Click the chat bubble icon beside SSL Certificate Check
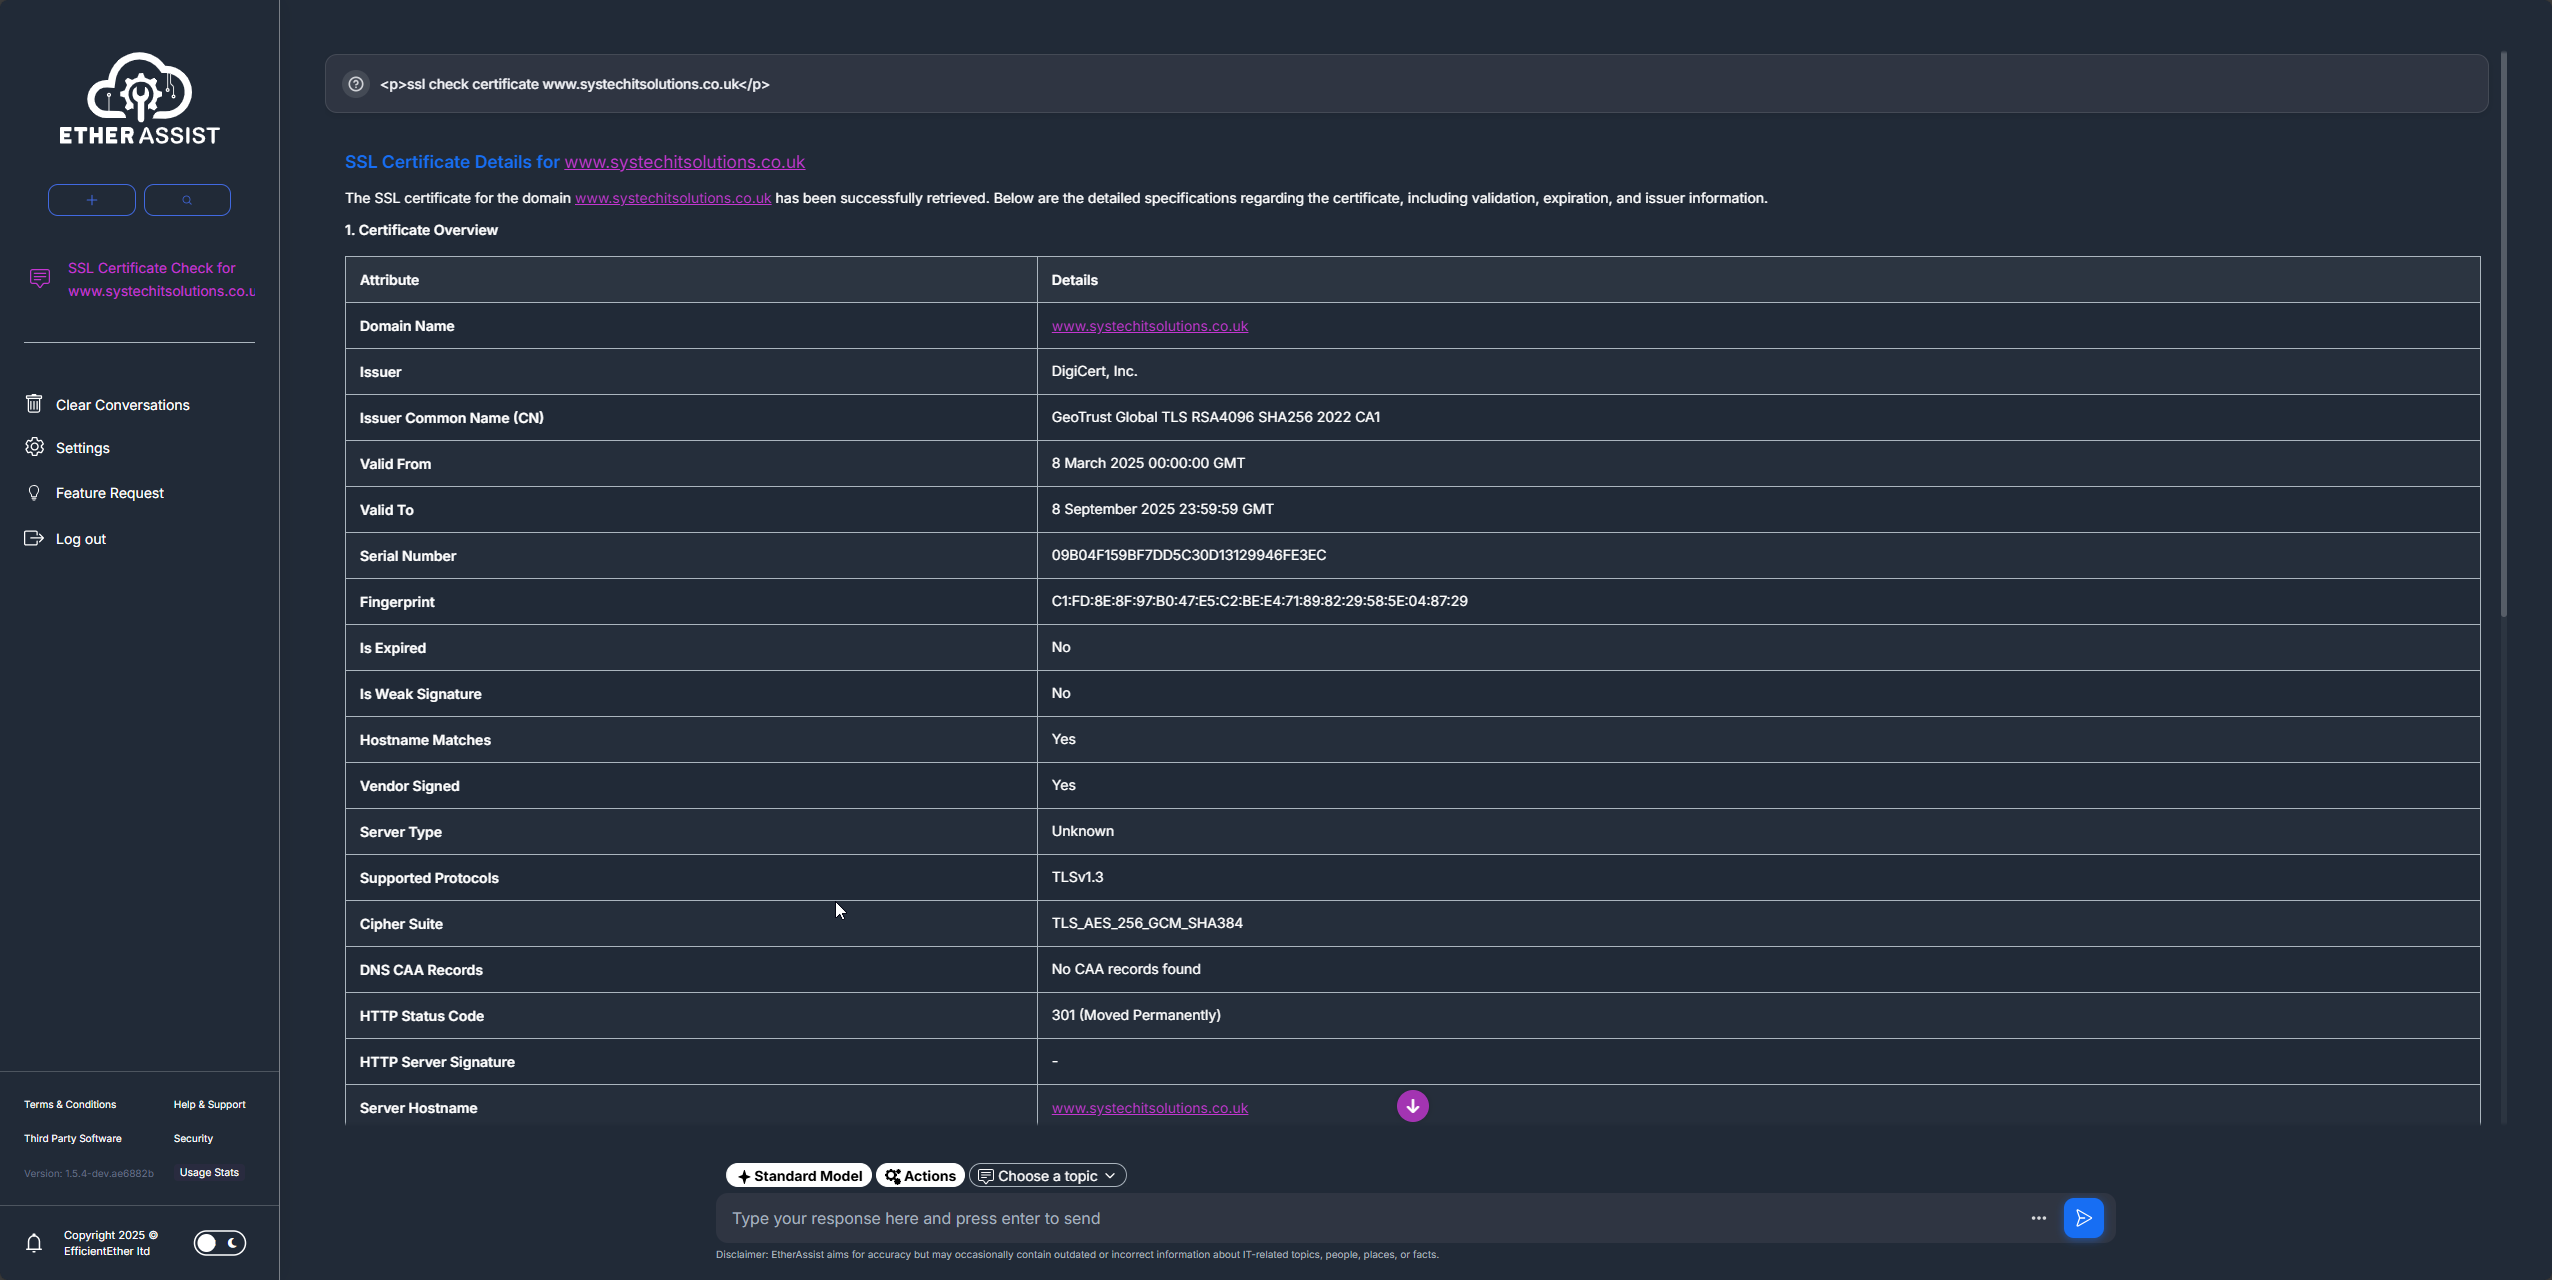This screenshot has width=2552, height=1280. coord(40,278)
